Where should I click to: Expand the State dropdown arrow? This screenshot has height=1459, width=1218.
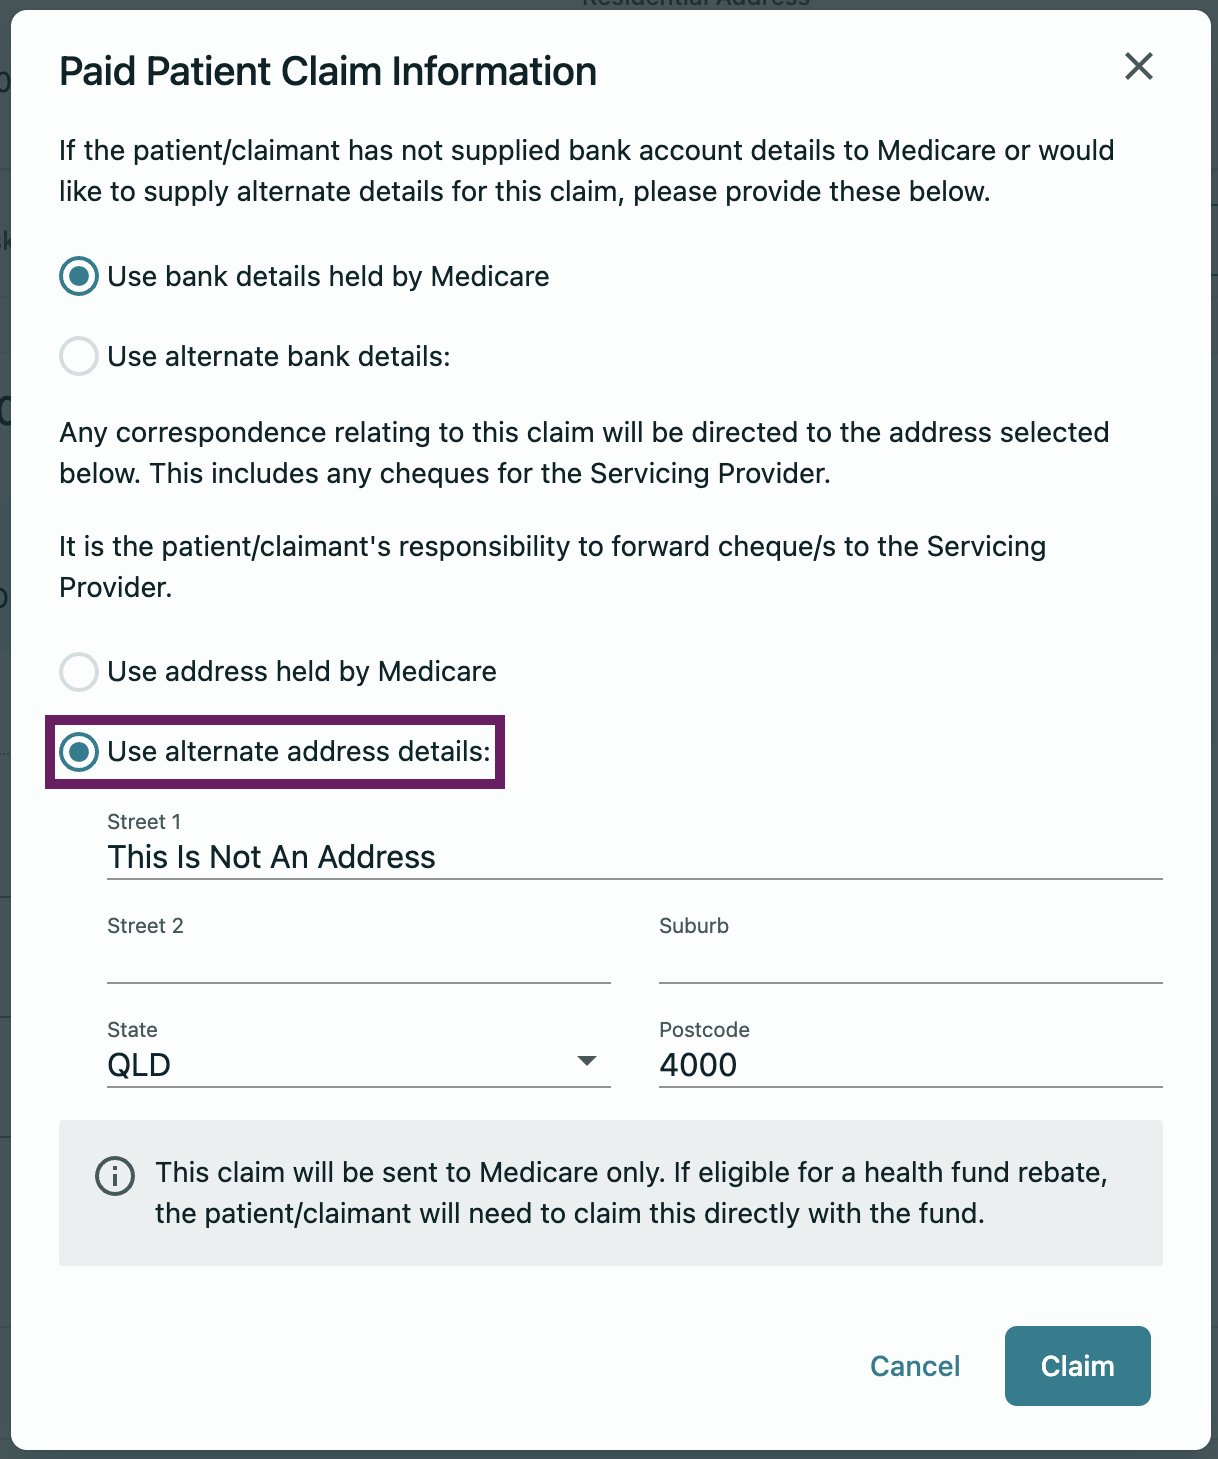587,1061
